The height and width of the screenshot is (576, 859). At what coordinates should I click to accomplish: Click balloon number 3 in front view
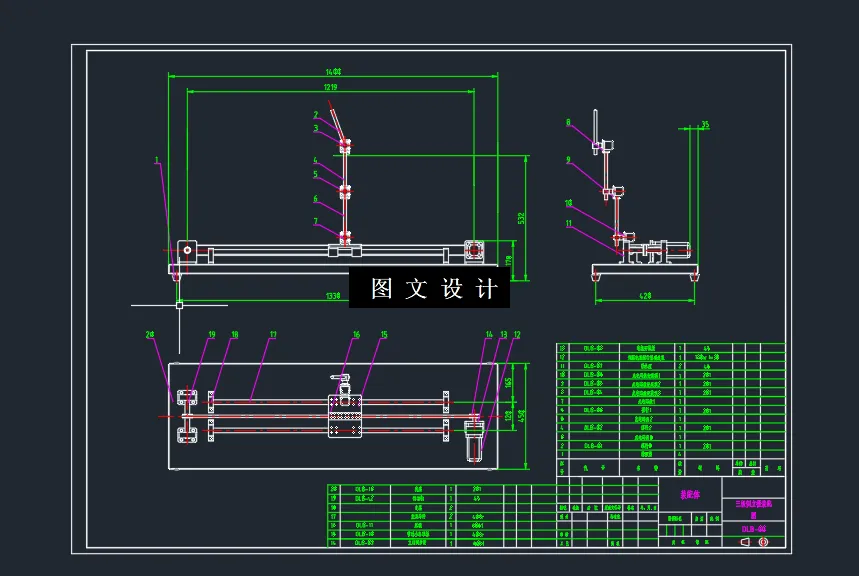tap(316, 128)
